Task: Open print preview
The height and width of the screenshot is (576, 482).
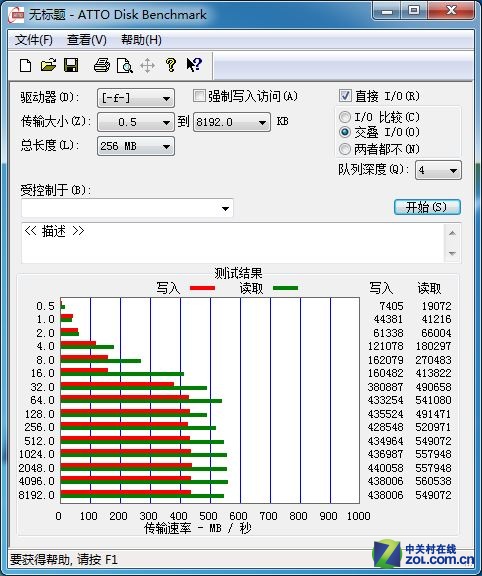Action: tap(125, 65)
